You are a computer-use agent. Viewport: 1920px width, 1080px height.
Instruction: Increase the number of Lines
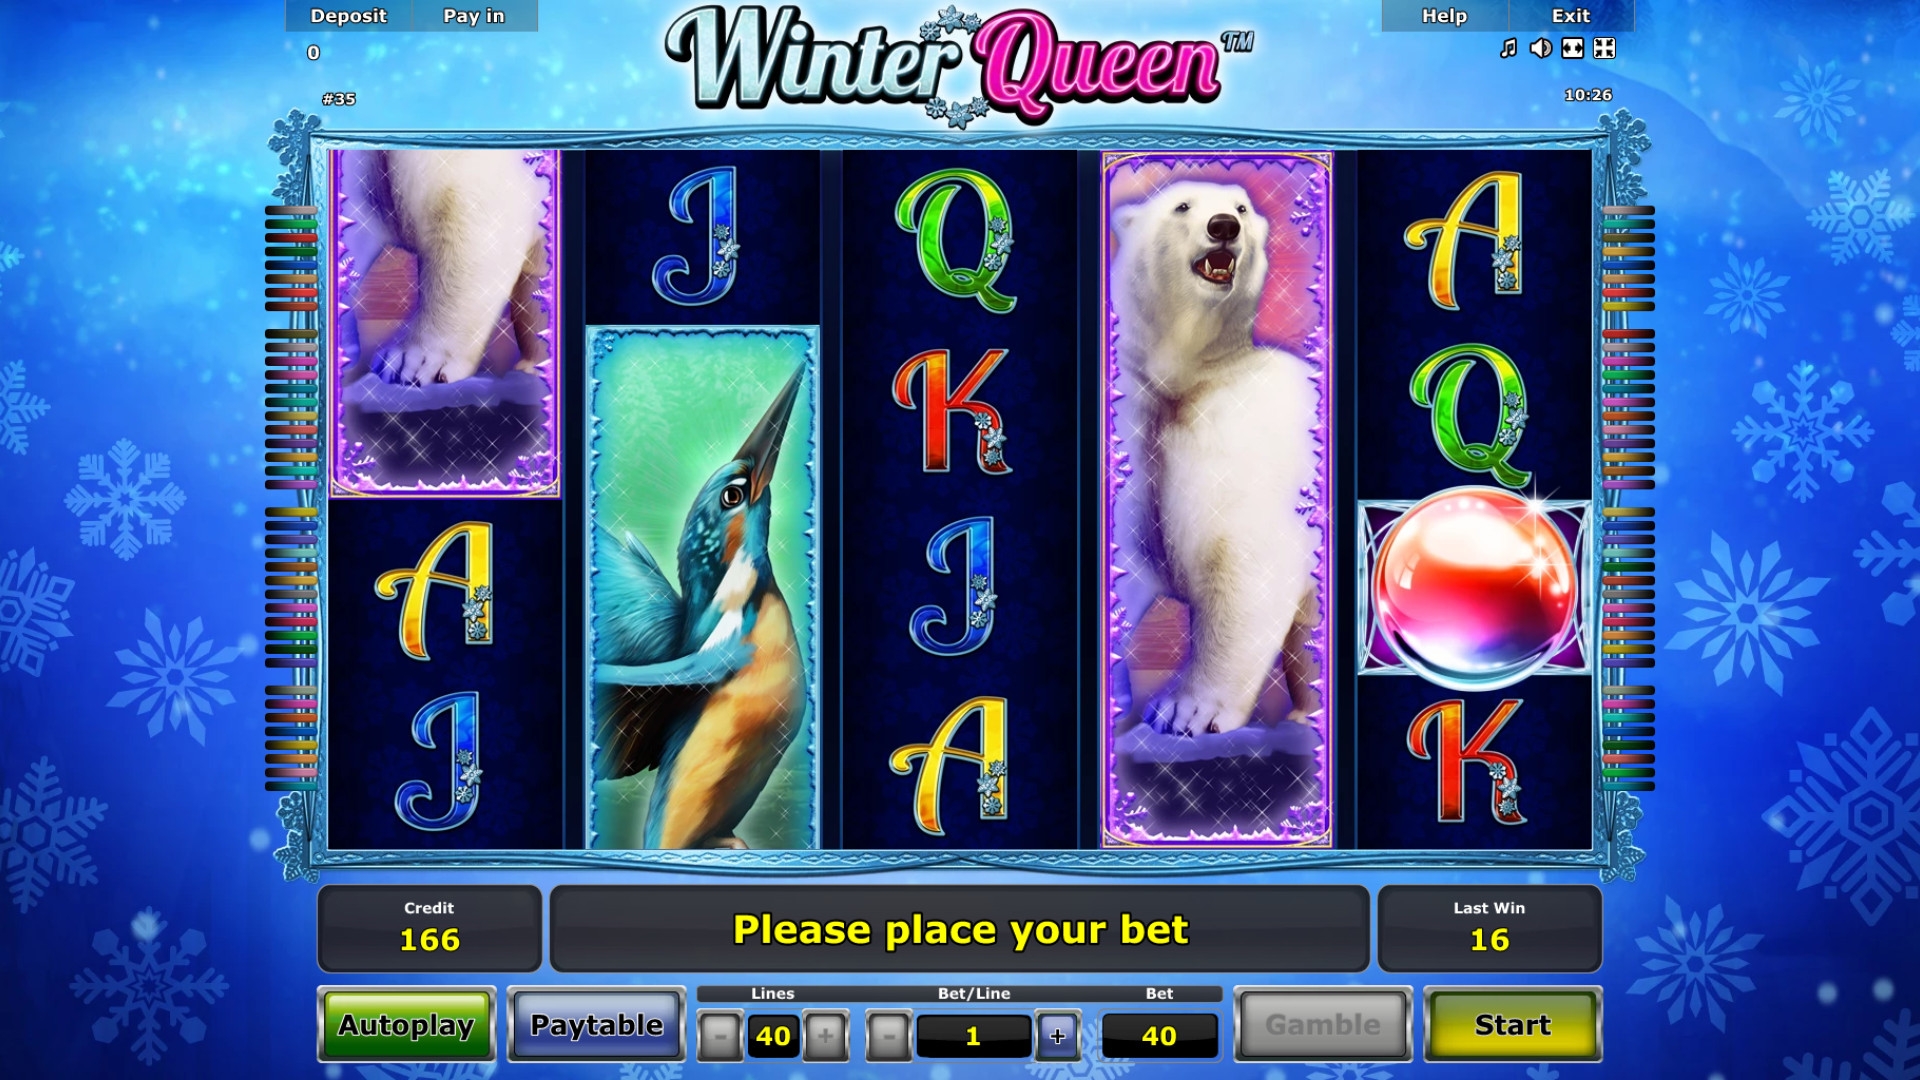point(826,1036)
